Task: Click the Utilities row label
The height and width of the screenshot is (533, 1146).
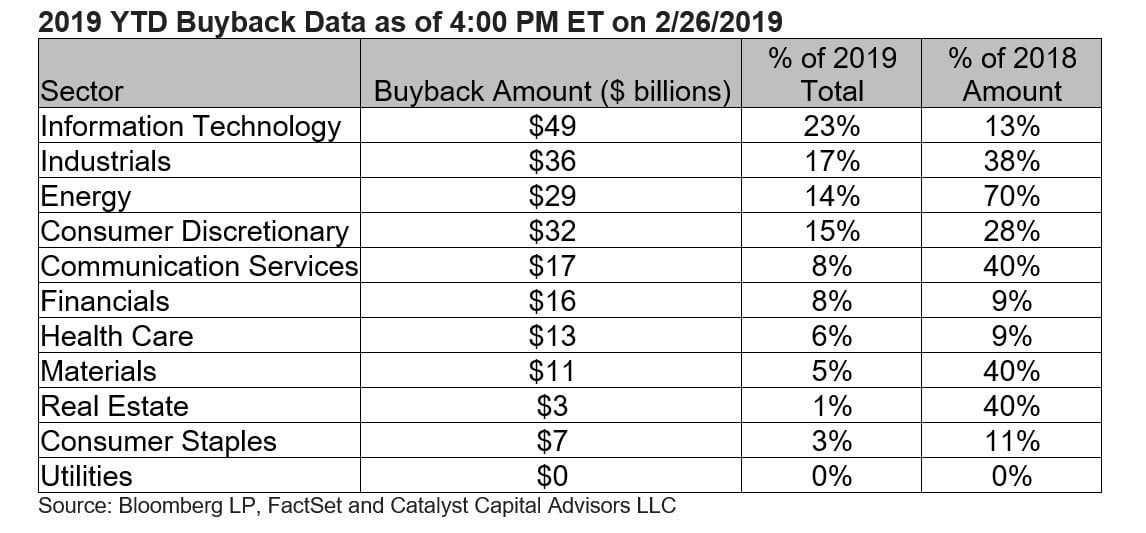Action: pyautogui.click(x=85, y=476)
